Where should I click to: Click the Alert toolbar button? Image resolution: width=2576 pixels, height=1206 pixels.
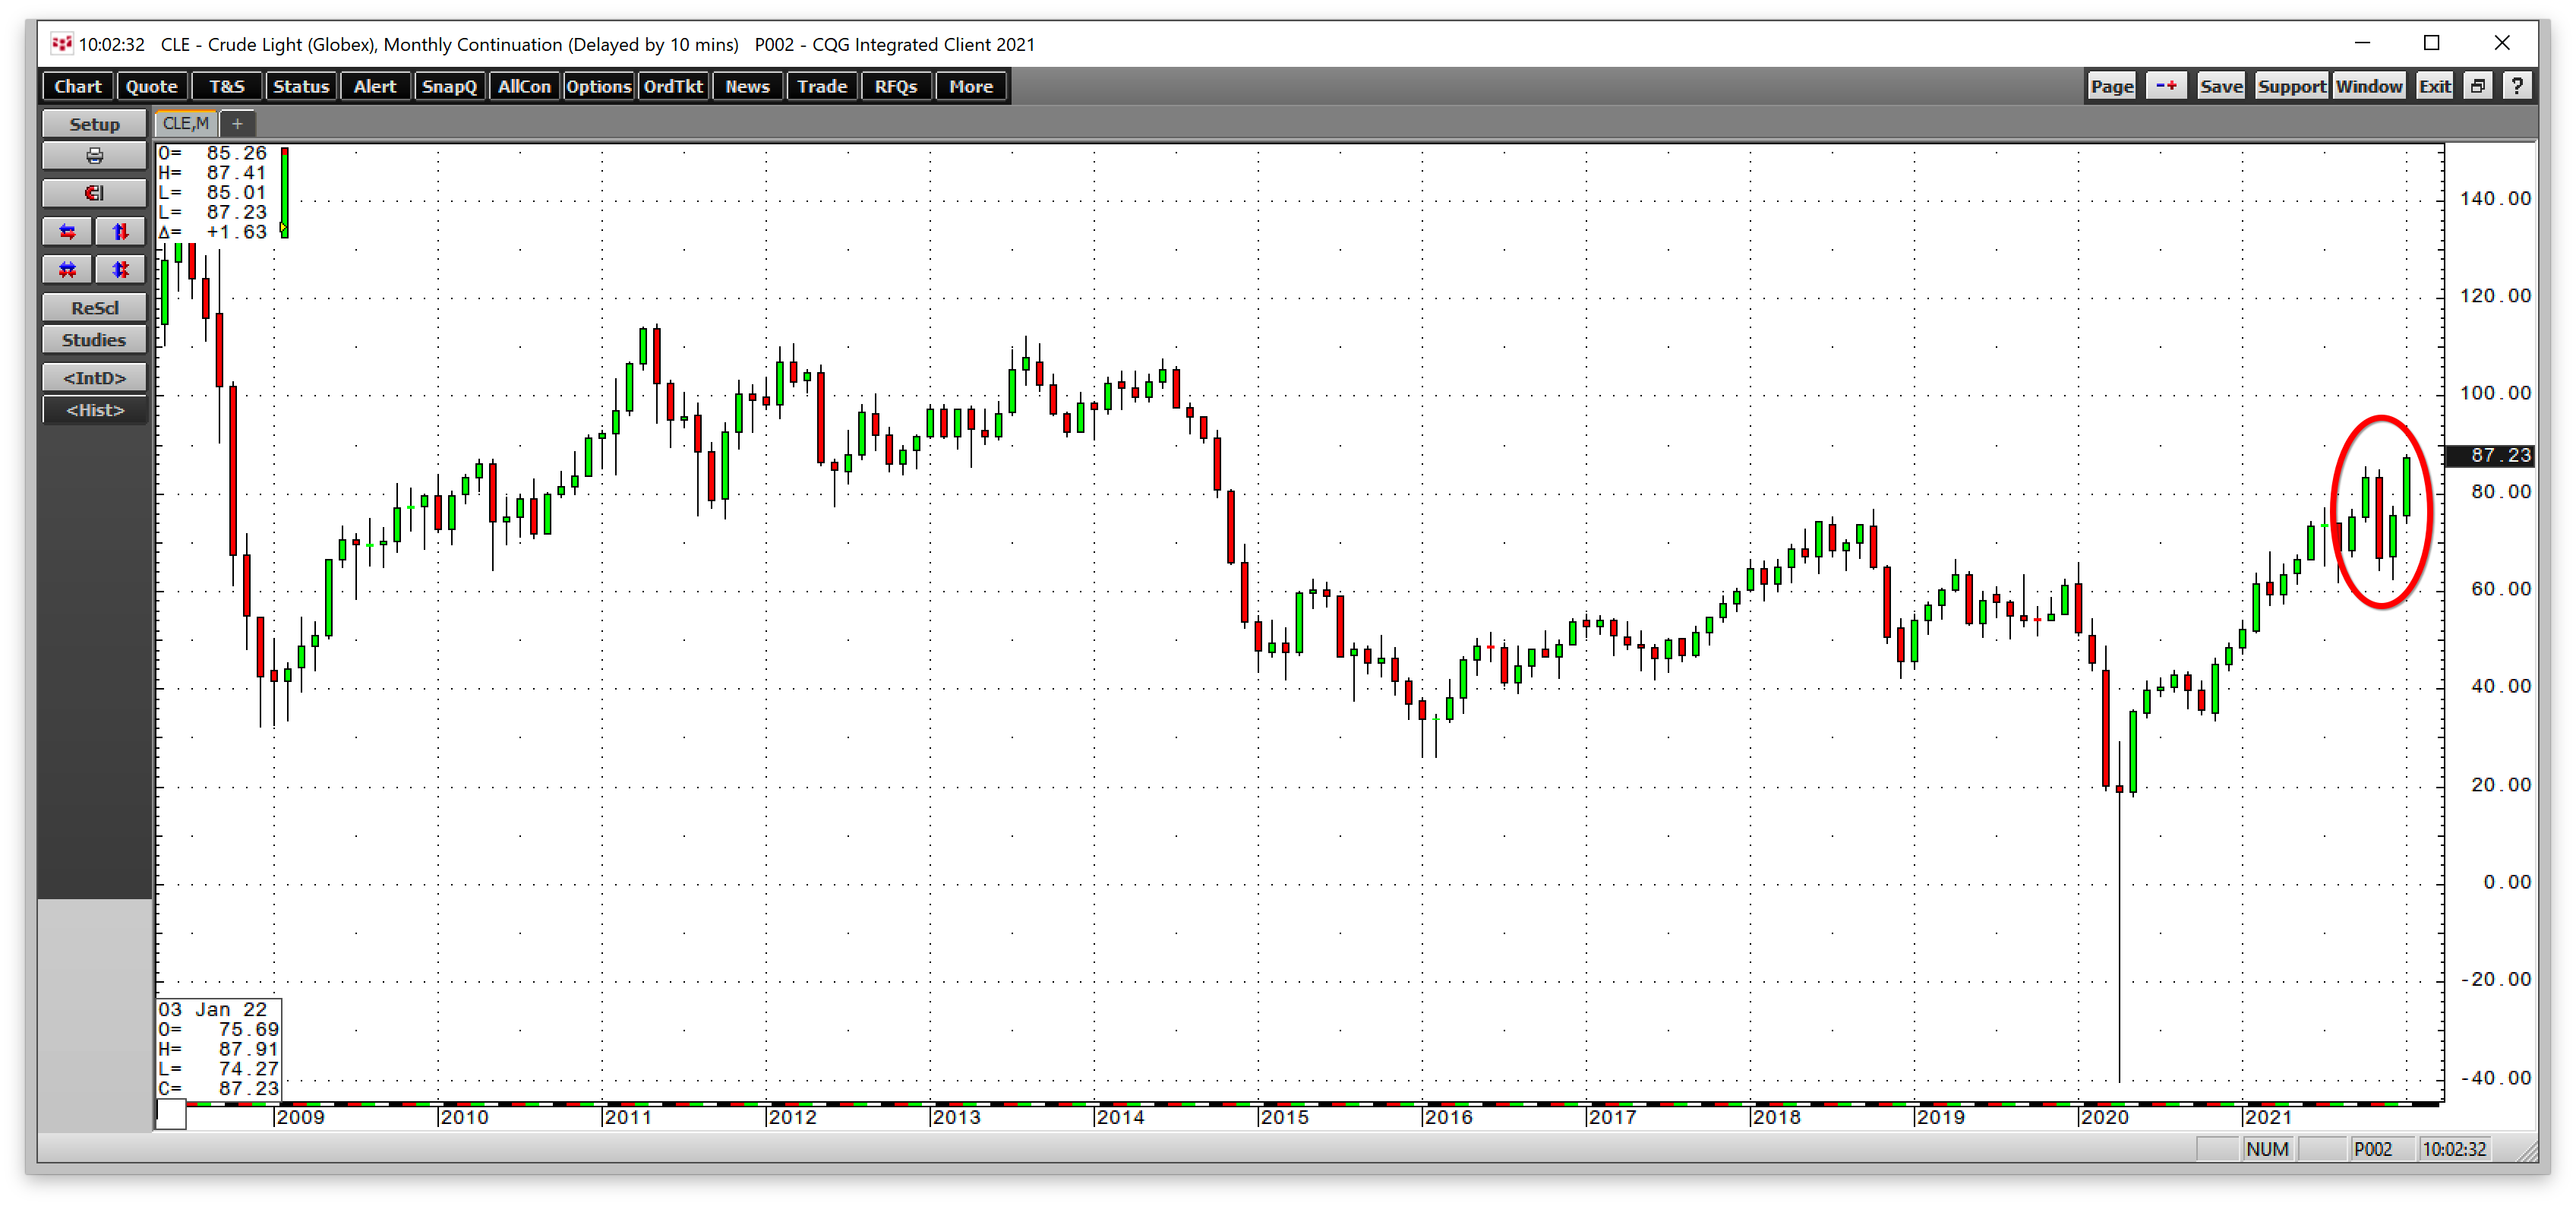[x=375, y=87]
